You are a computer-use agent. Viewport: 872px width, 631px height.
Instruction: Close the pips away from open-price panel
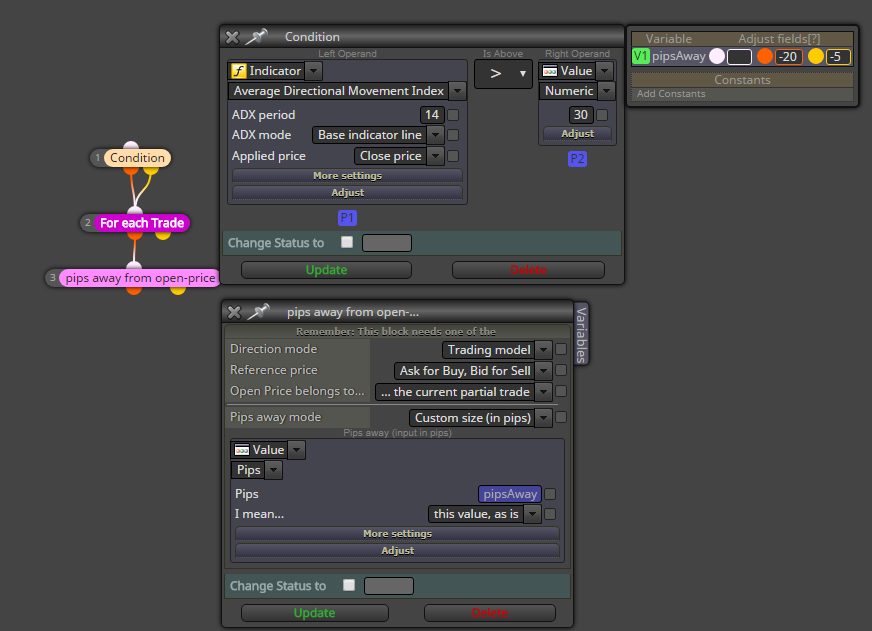[234, 312]
